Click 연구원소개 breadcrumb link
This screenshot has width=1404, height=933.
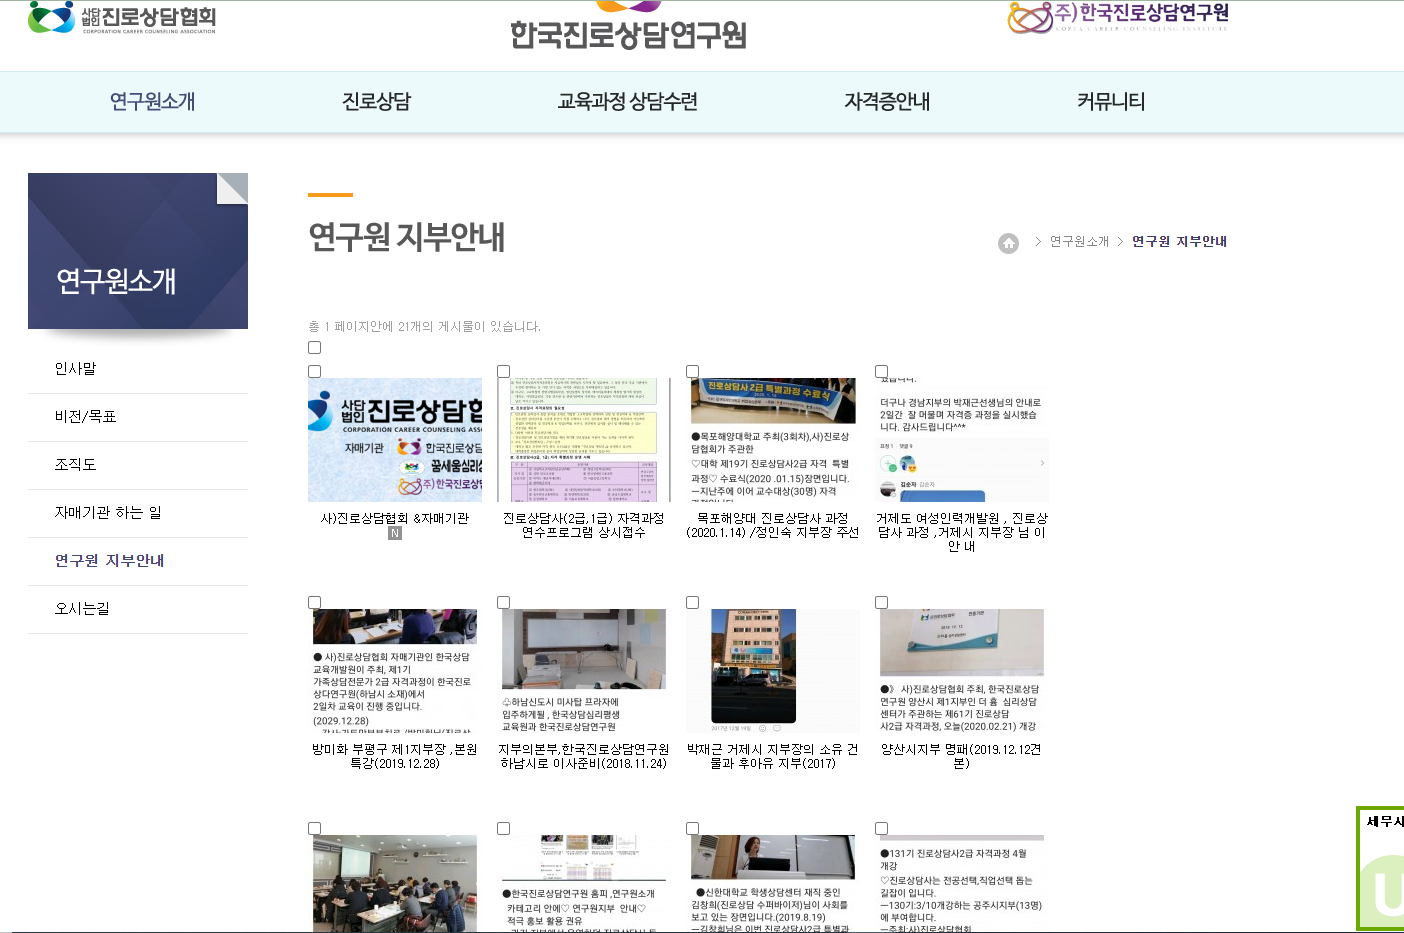1079,242
